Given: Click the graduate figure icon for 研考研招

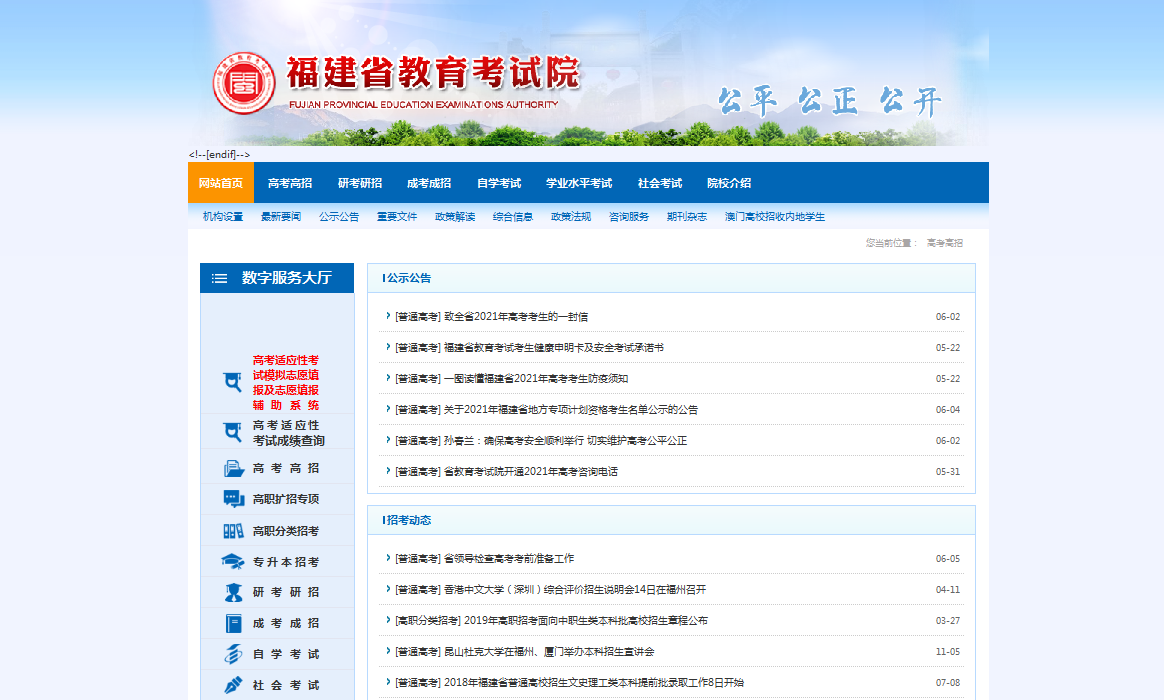Looking at the screenshot, I should point(234,592).
